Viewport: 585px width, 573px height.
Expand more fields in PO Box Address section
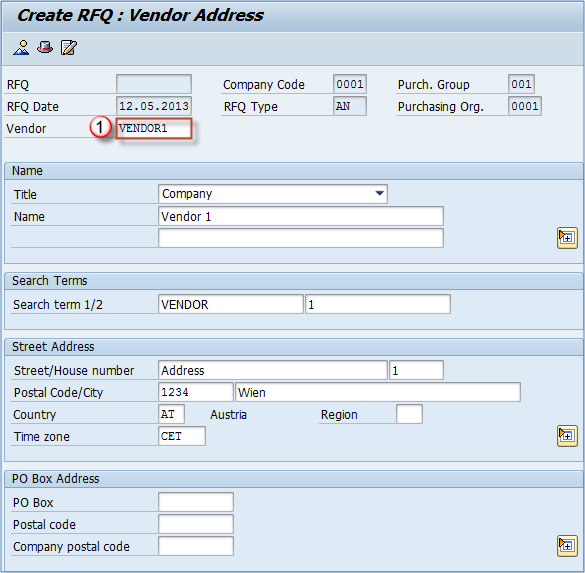[567, 546]
